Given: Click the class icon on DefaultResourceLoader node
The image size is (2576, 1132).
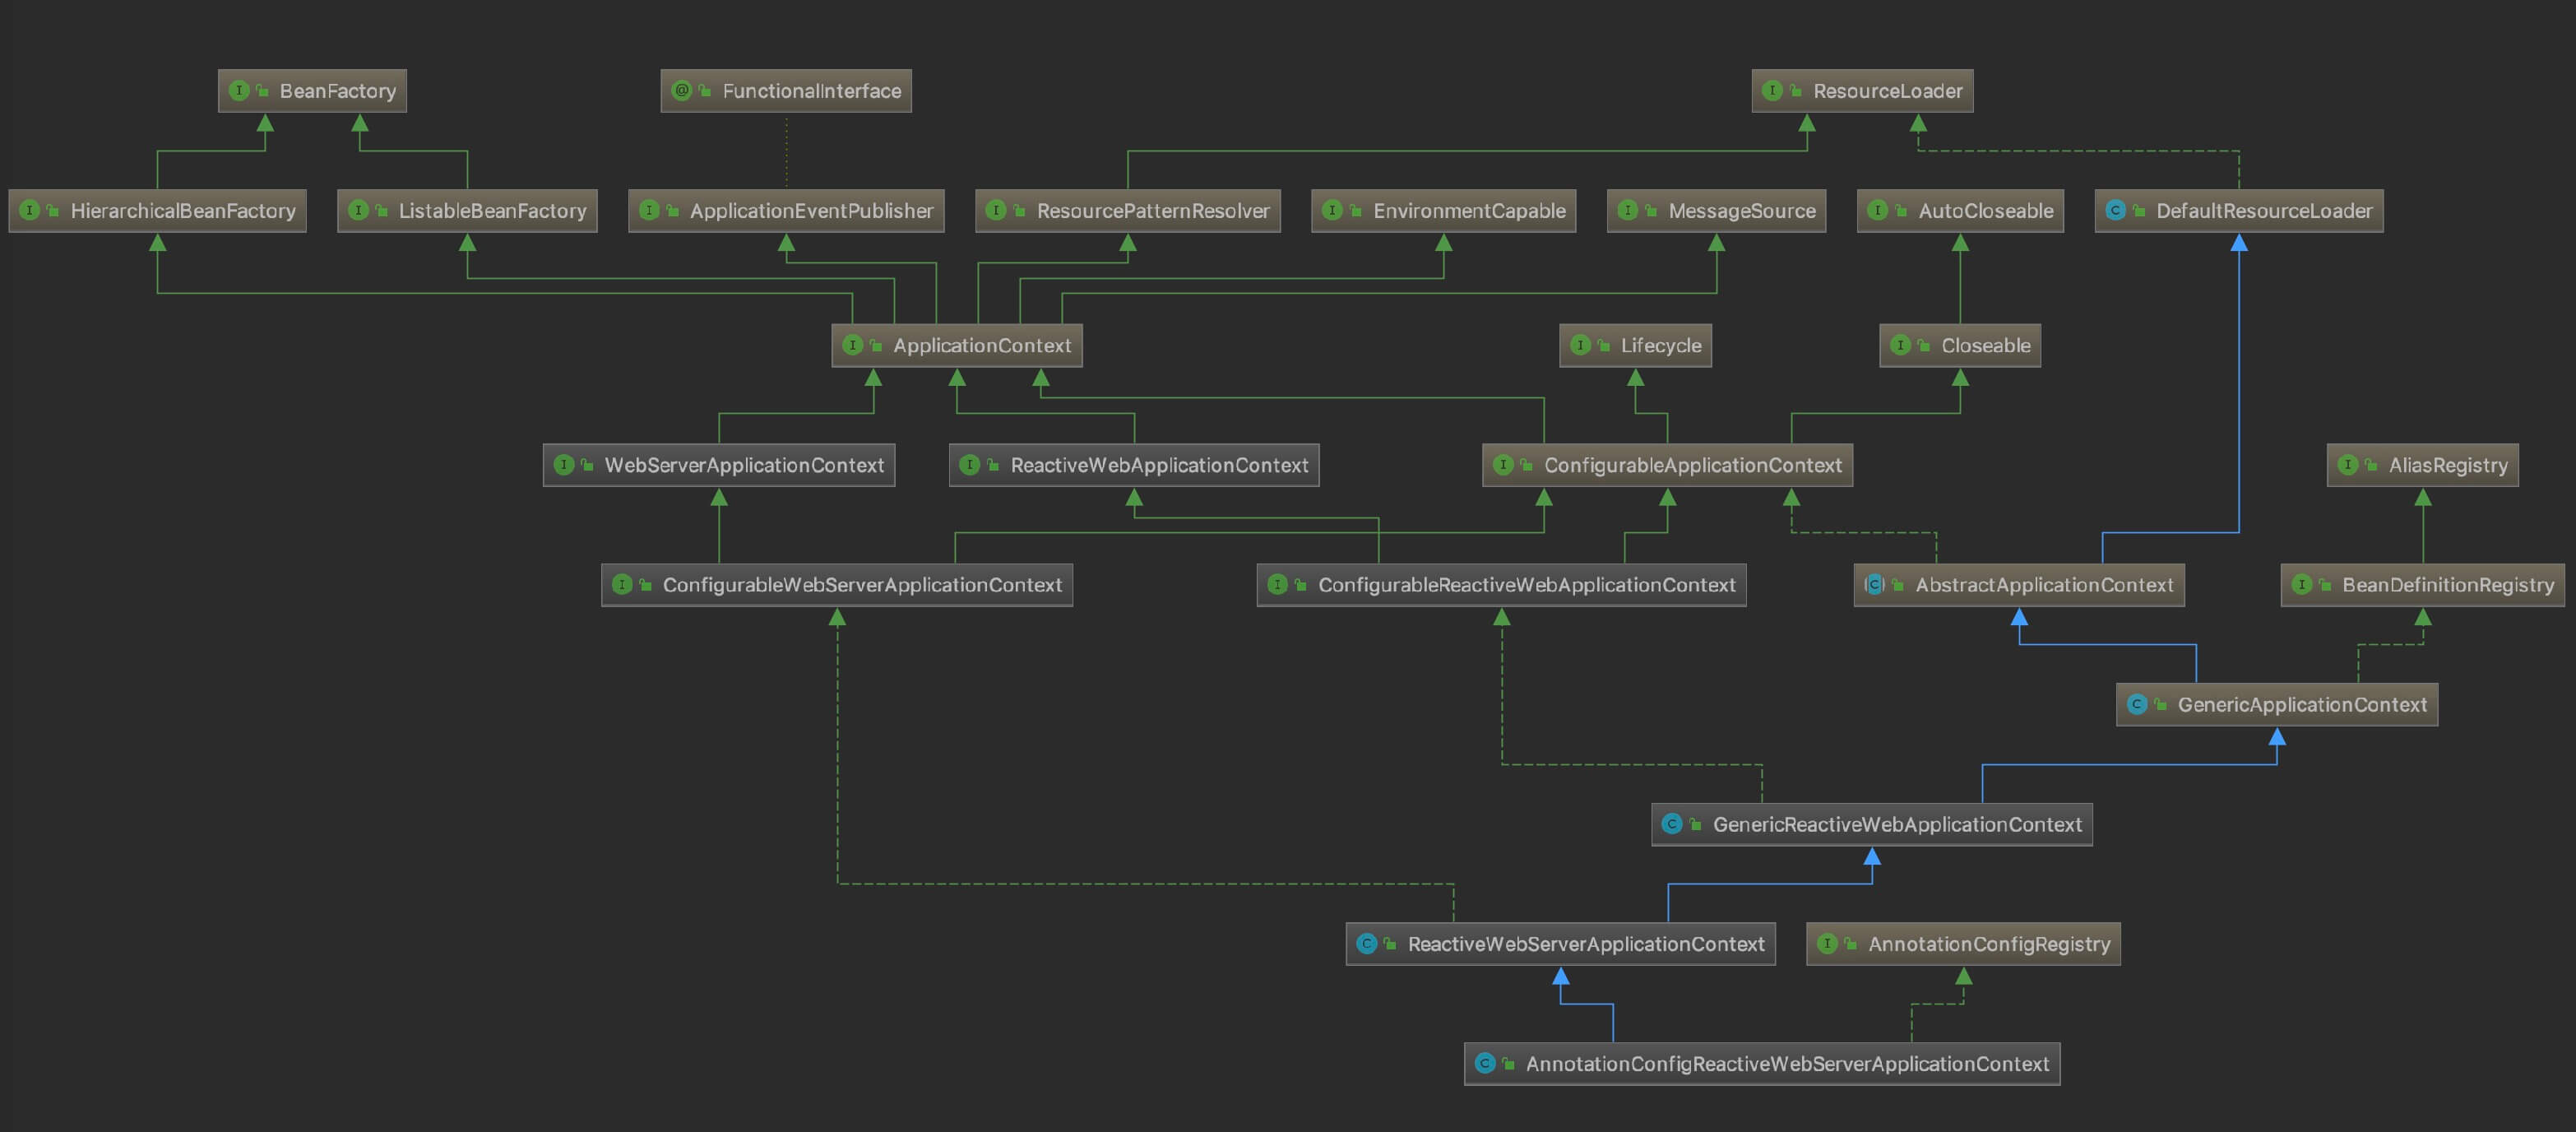Looking at the screenshot, I should click(2115, 210).
